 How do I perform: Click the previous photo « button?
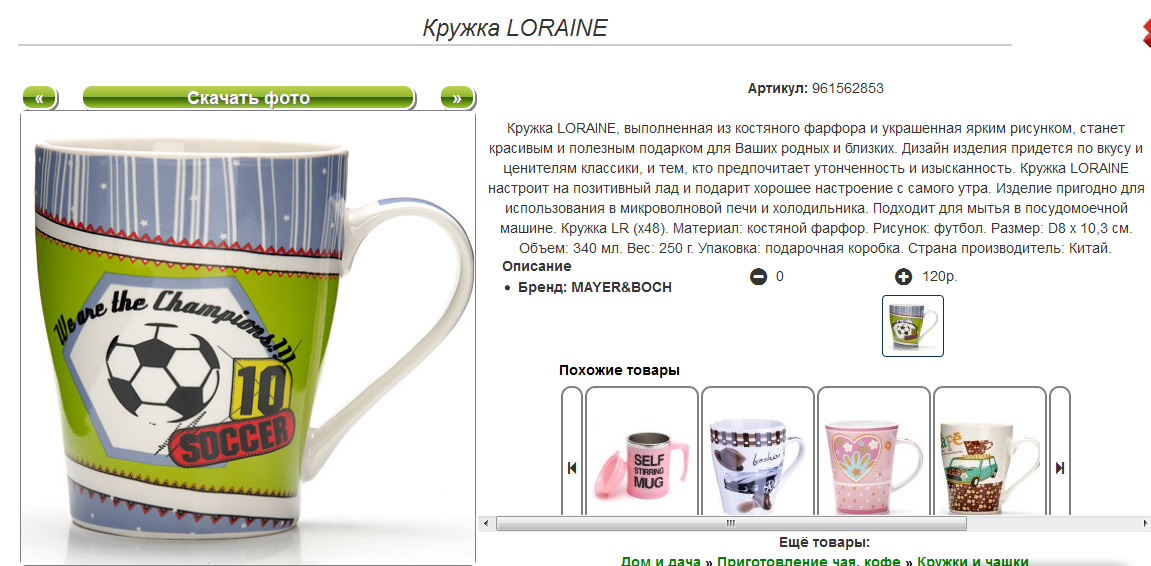[x=40, y=98]
